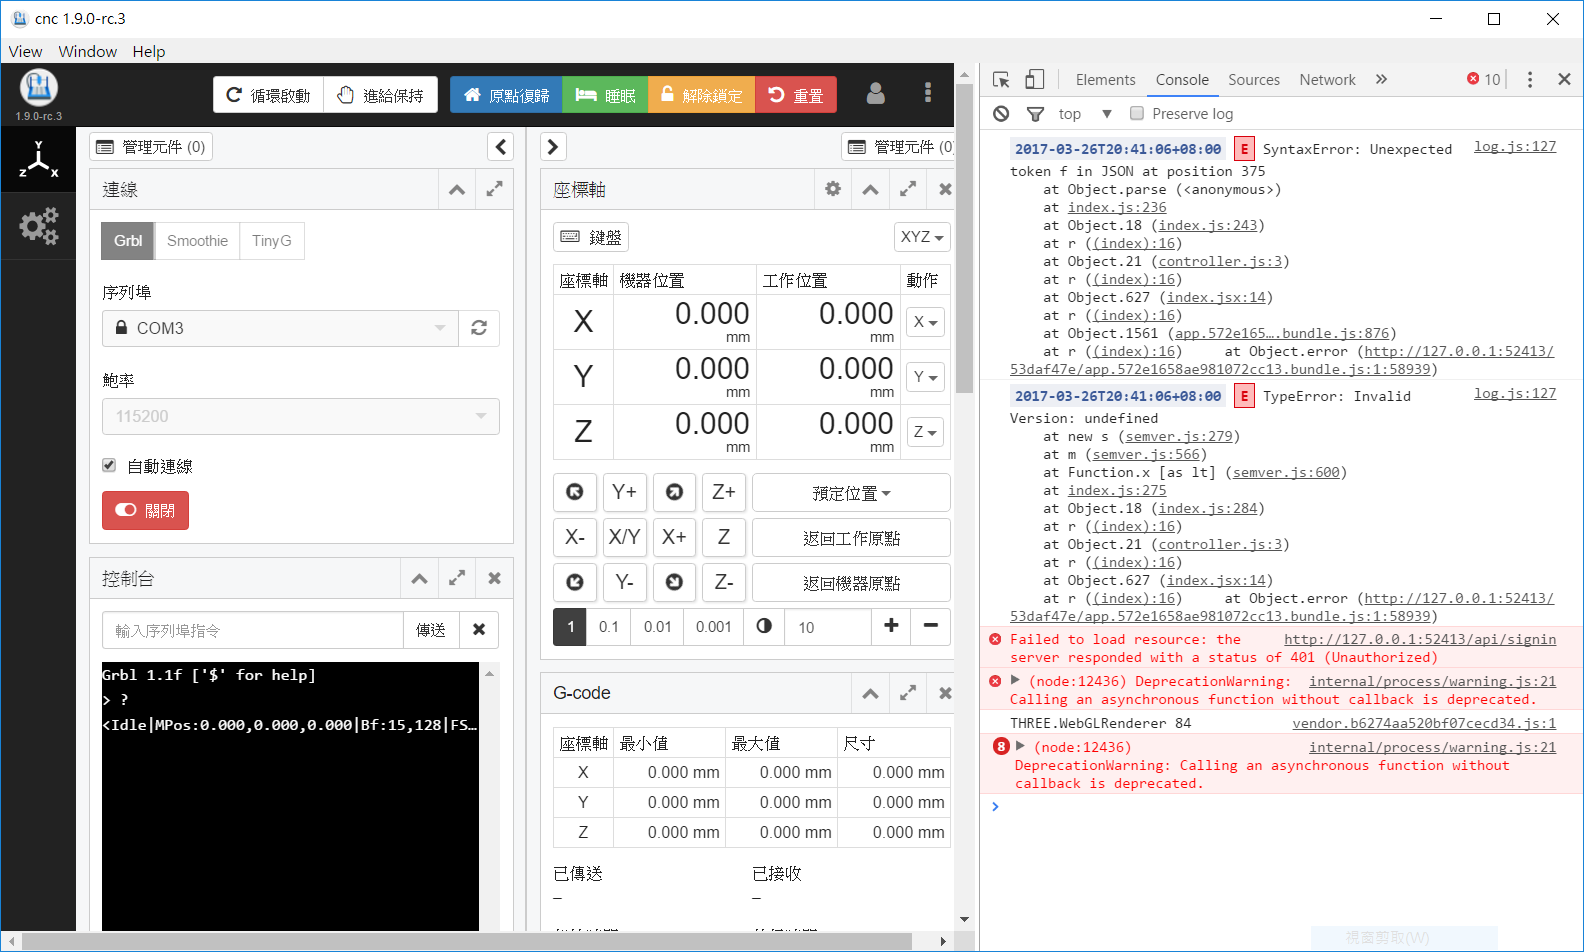Image resolution: width=1584 pixels, height=952 pixels.
Task: Open the XYZ axes dropdown
Action: click(921, 237)
